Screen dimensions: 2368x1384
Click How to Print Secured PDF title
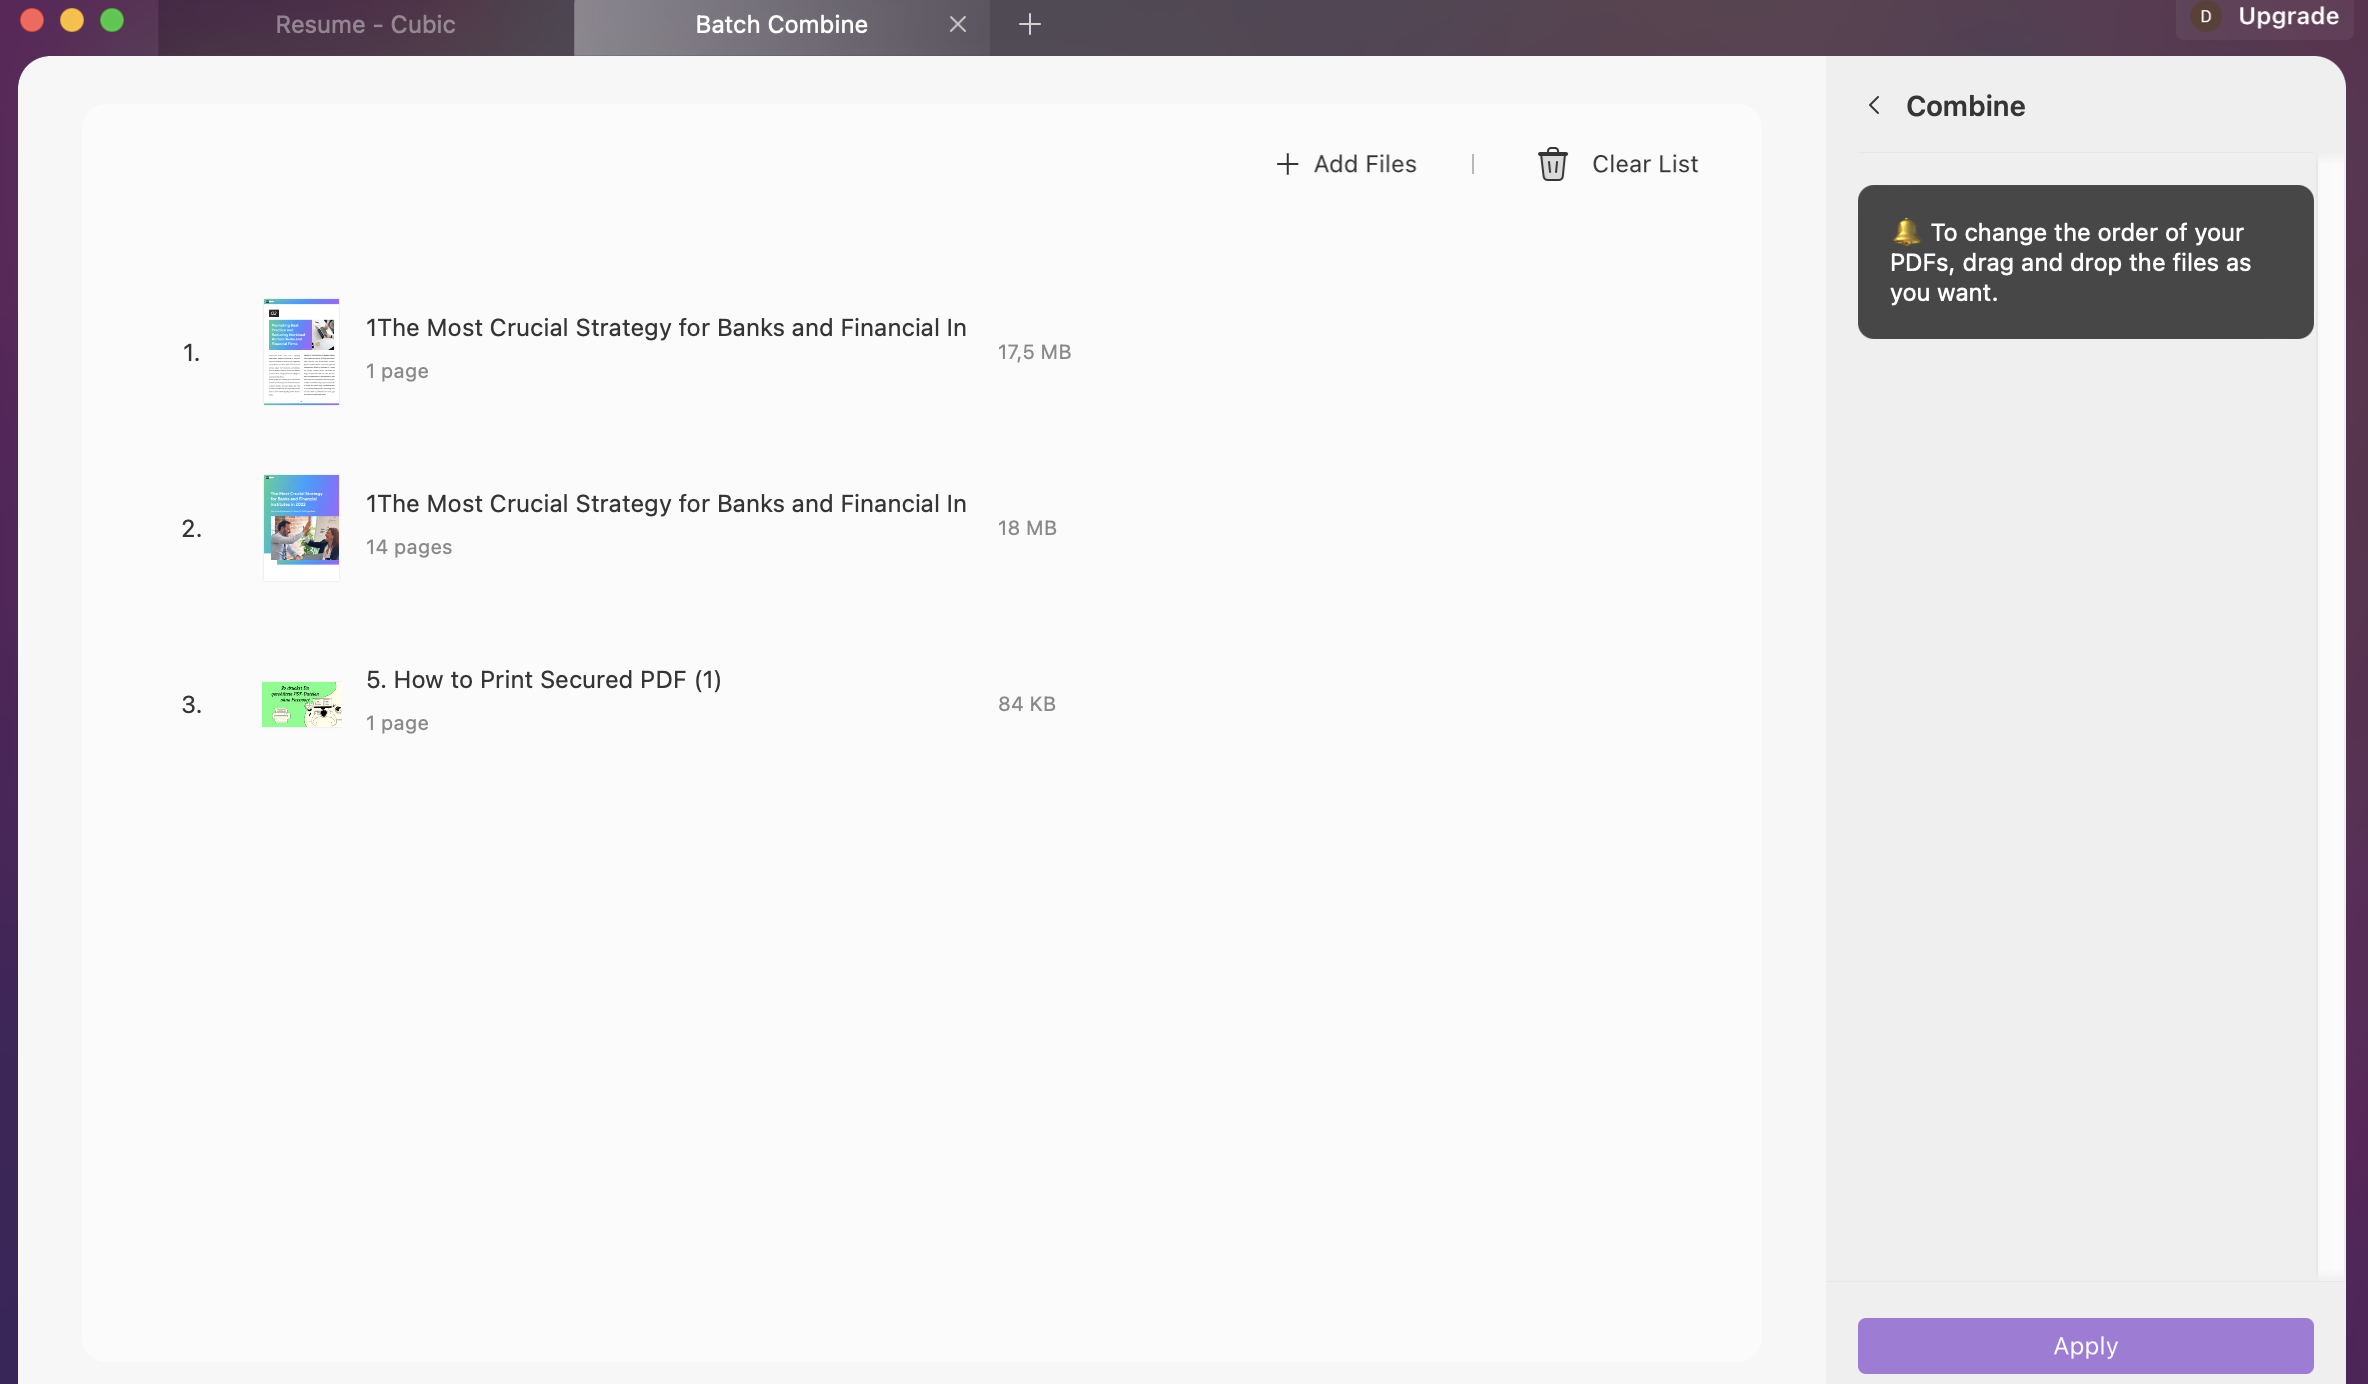click(543, 680)
